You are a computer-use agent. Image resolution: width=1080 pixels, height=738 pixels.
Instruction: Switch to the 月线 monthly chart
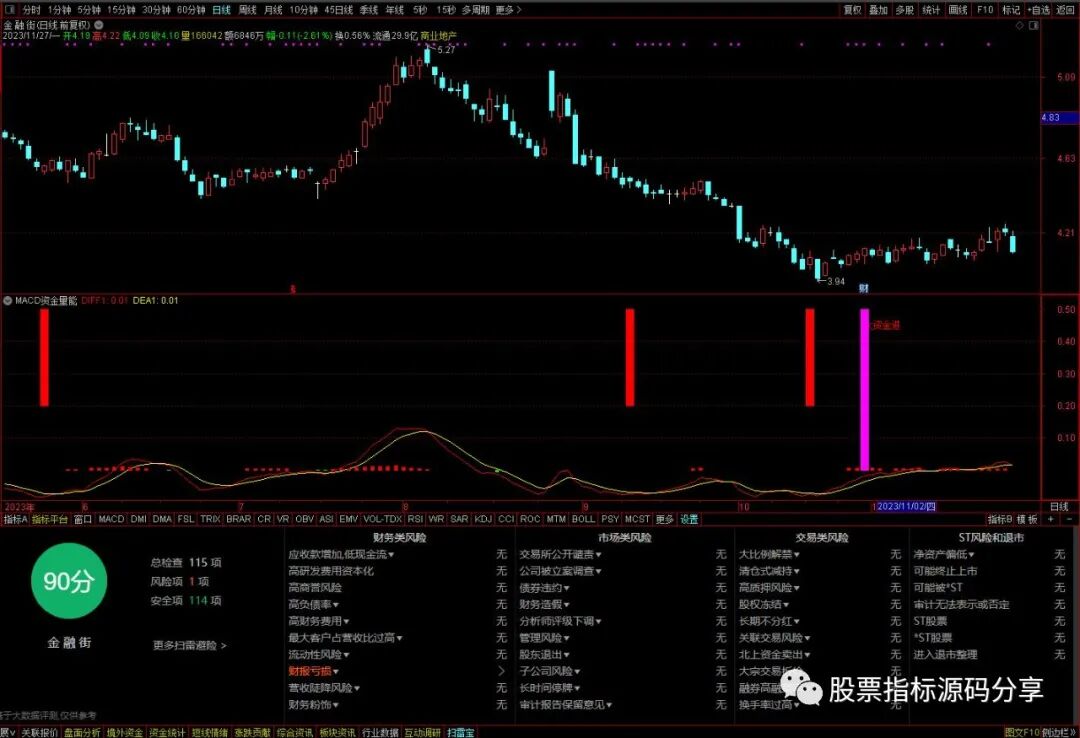click(x=273, y=10)
